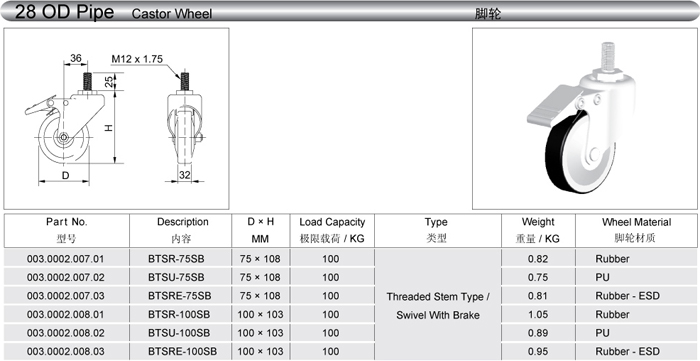Click the BTSRE-100SB description cell
The image size is (700, 361).
pyautogui.click(x=182, y=352)
